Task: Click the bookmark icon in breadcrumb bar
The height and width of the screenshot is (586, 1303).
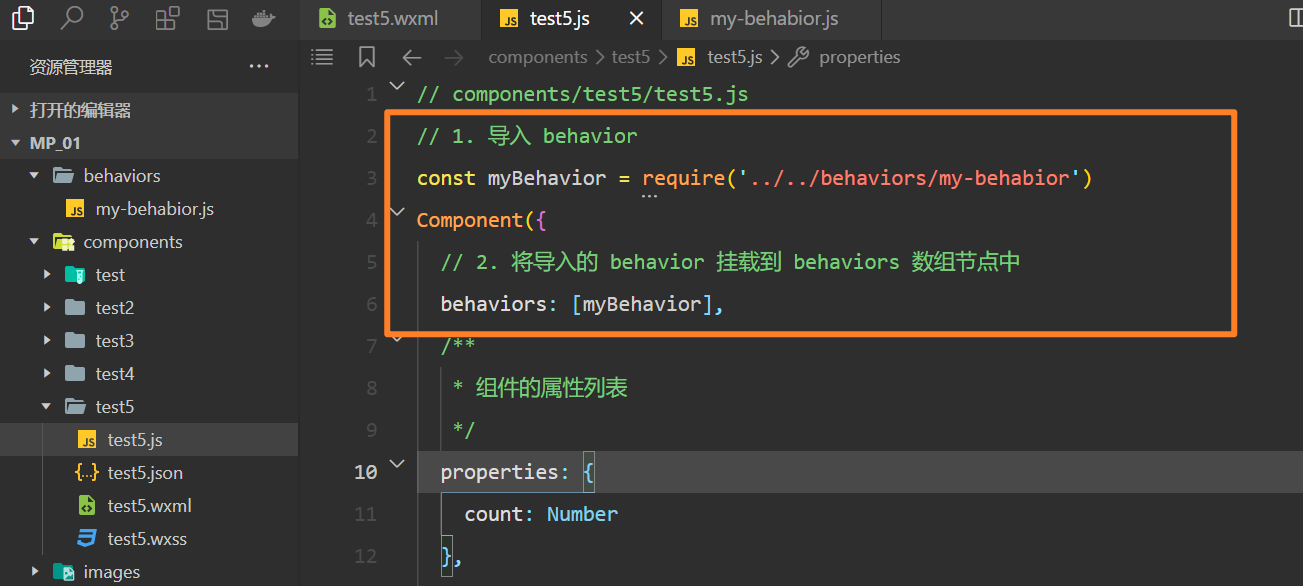Action: (x=367, y=57)
